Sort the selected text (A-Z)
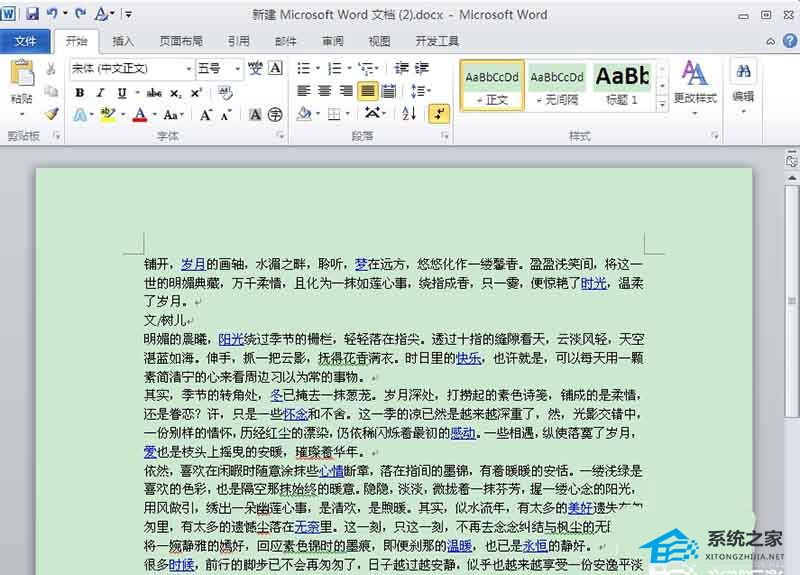The image size is (800, 575). (409, 113)
